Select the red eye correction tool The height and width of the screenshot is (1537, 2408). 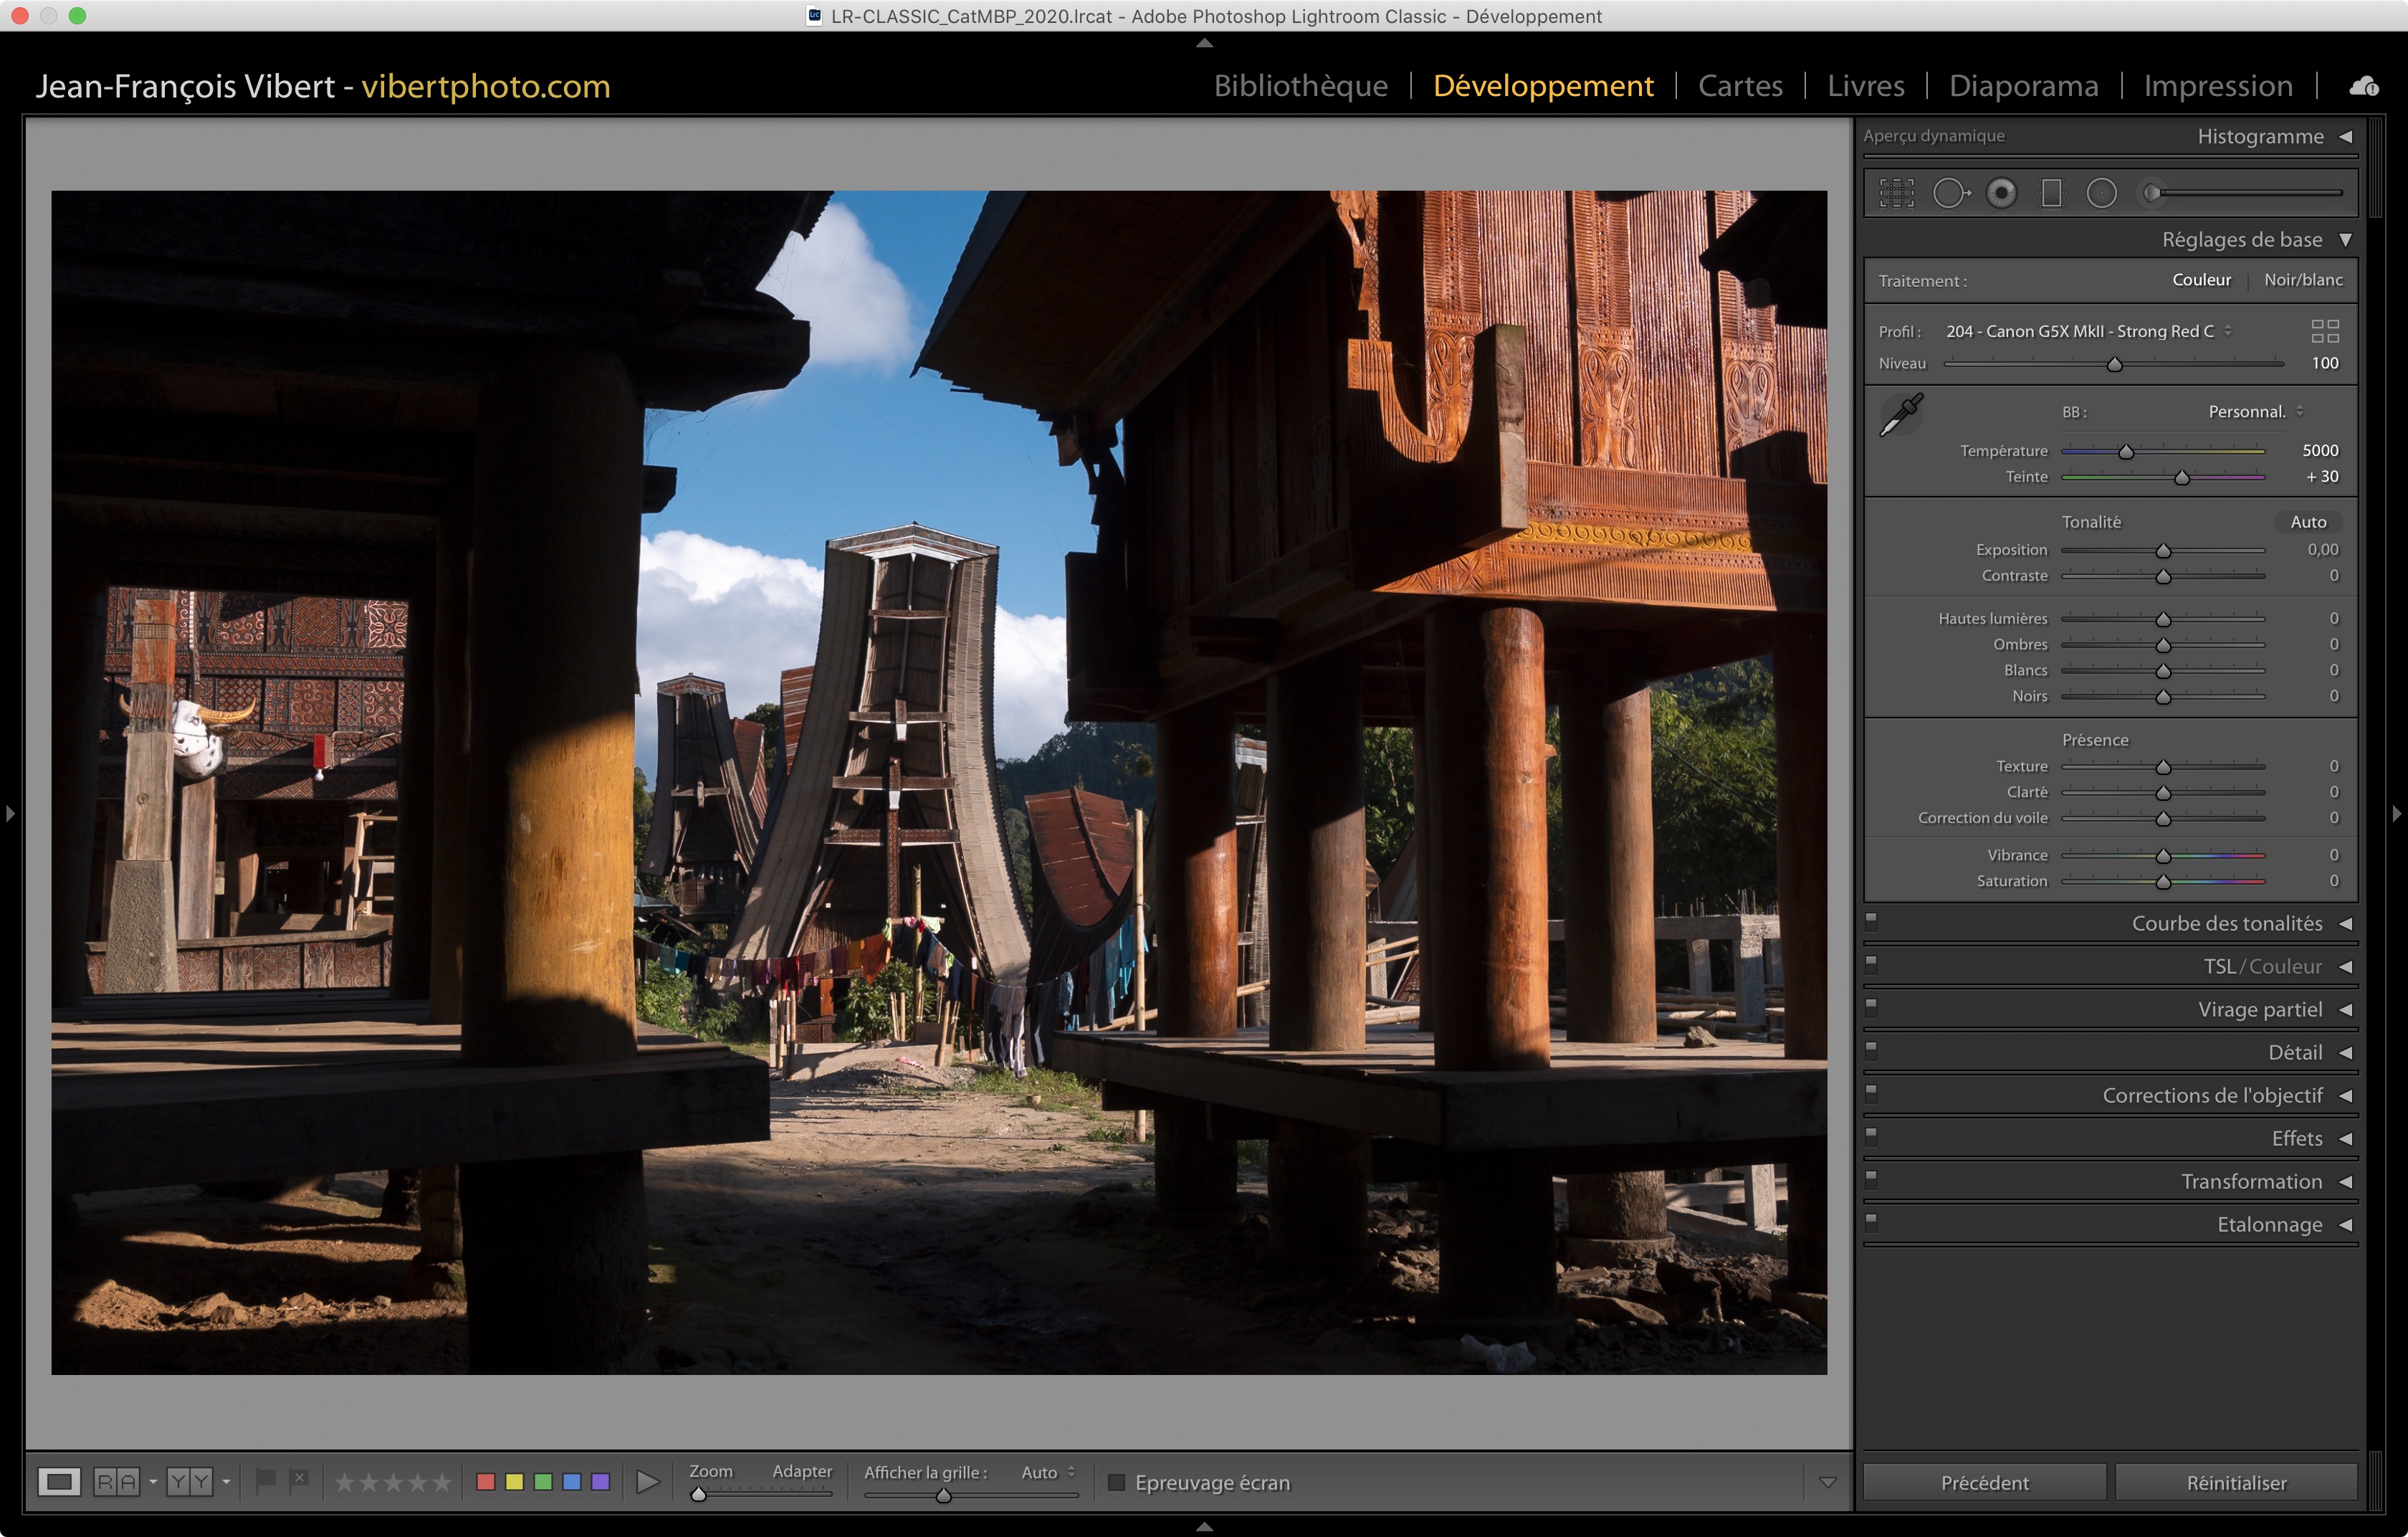(2001, 193)
